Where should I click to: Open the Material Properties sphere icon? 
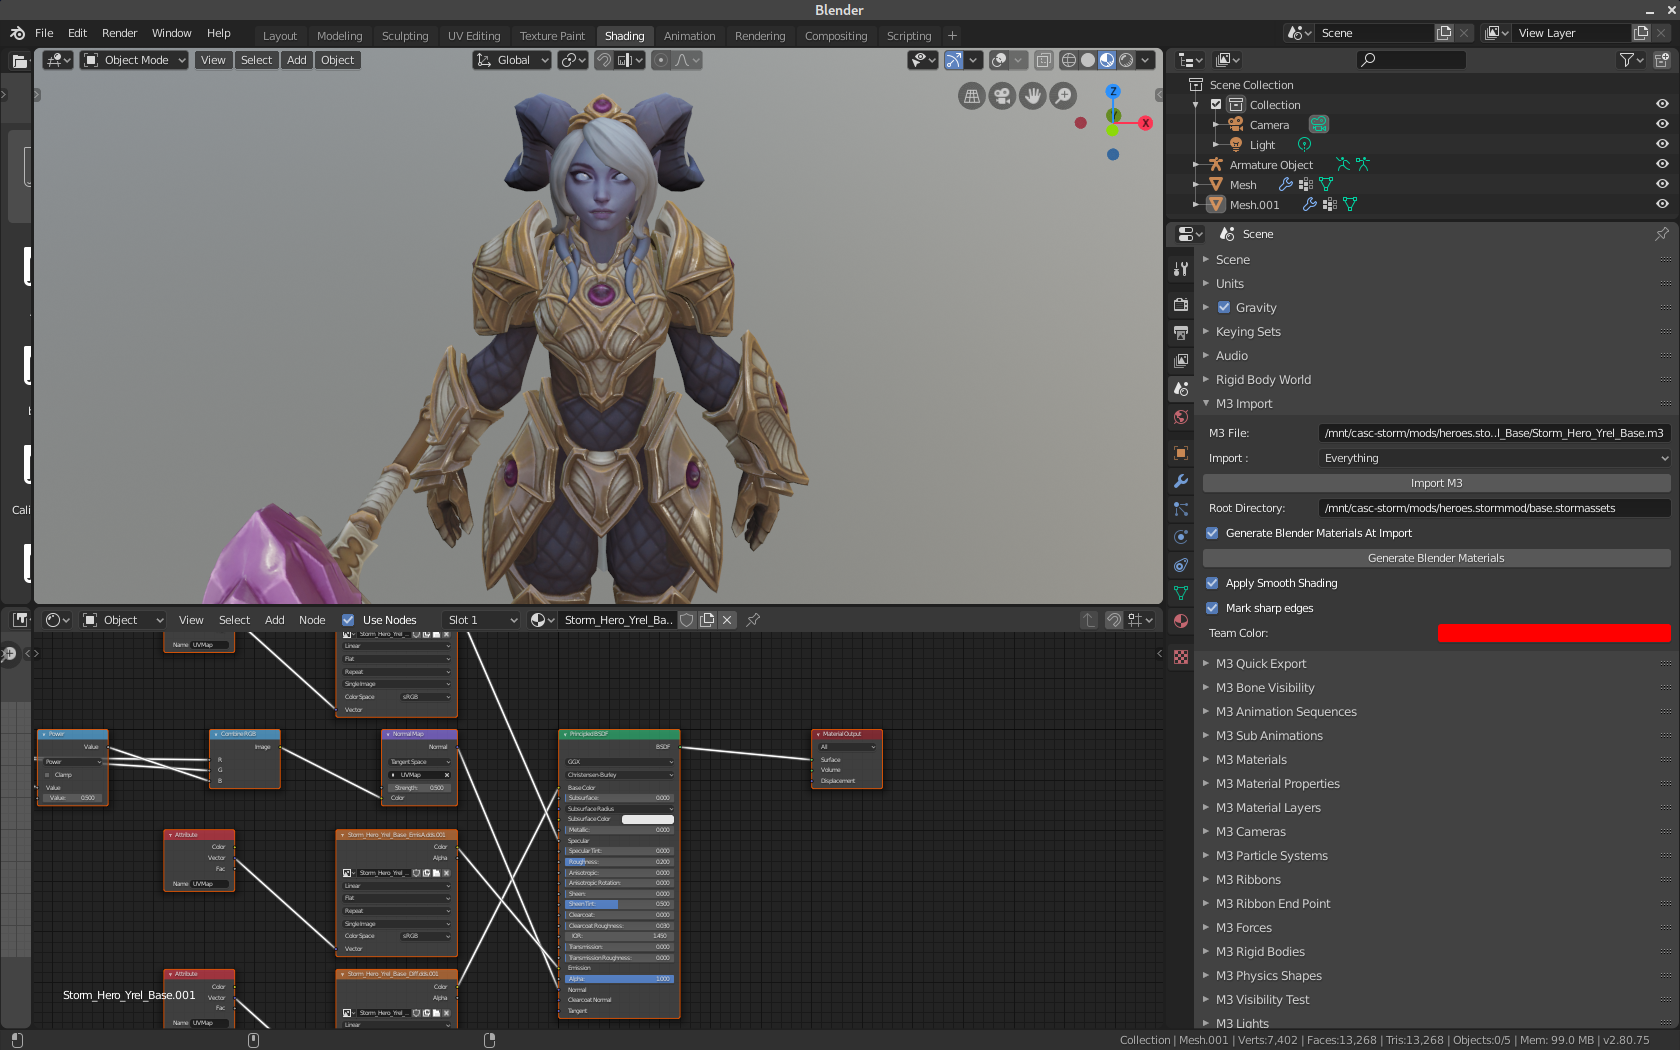pyautogui.click(x=1180, y=620)
